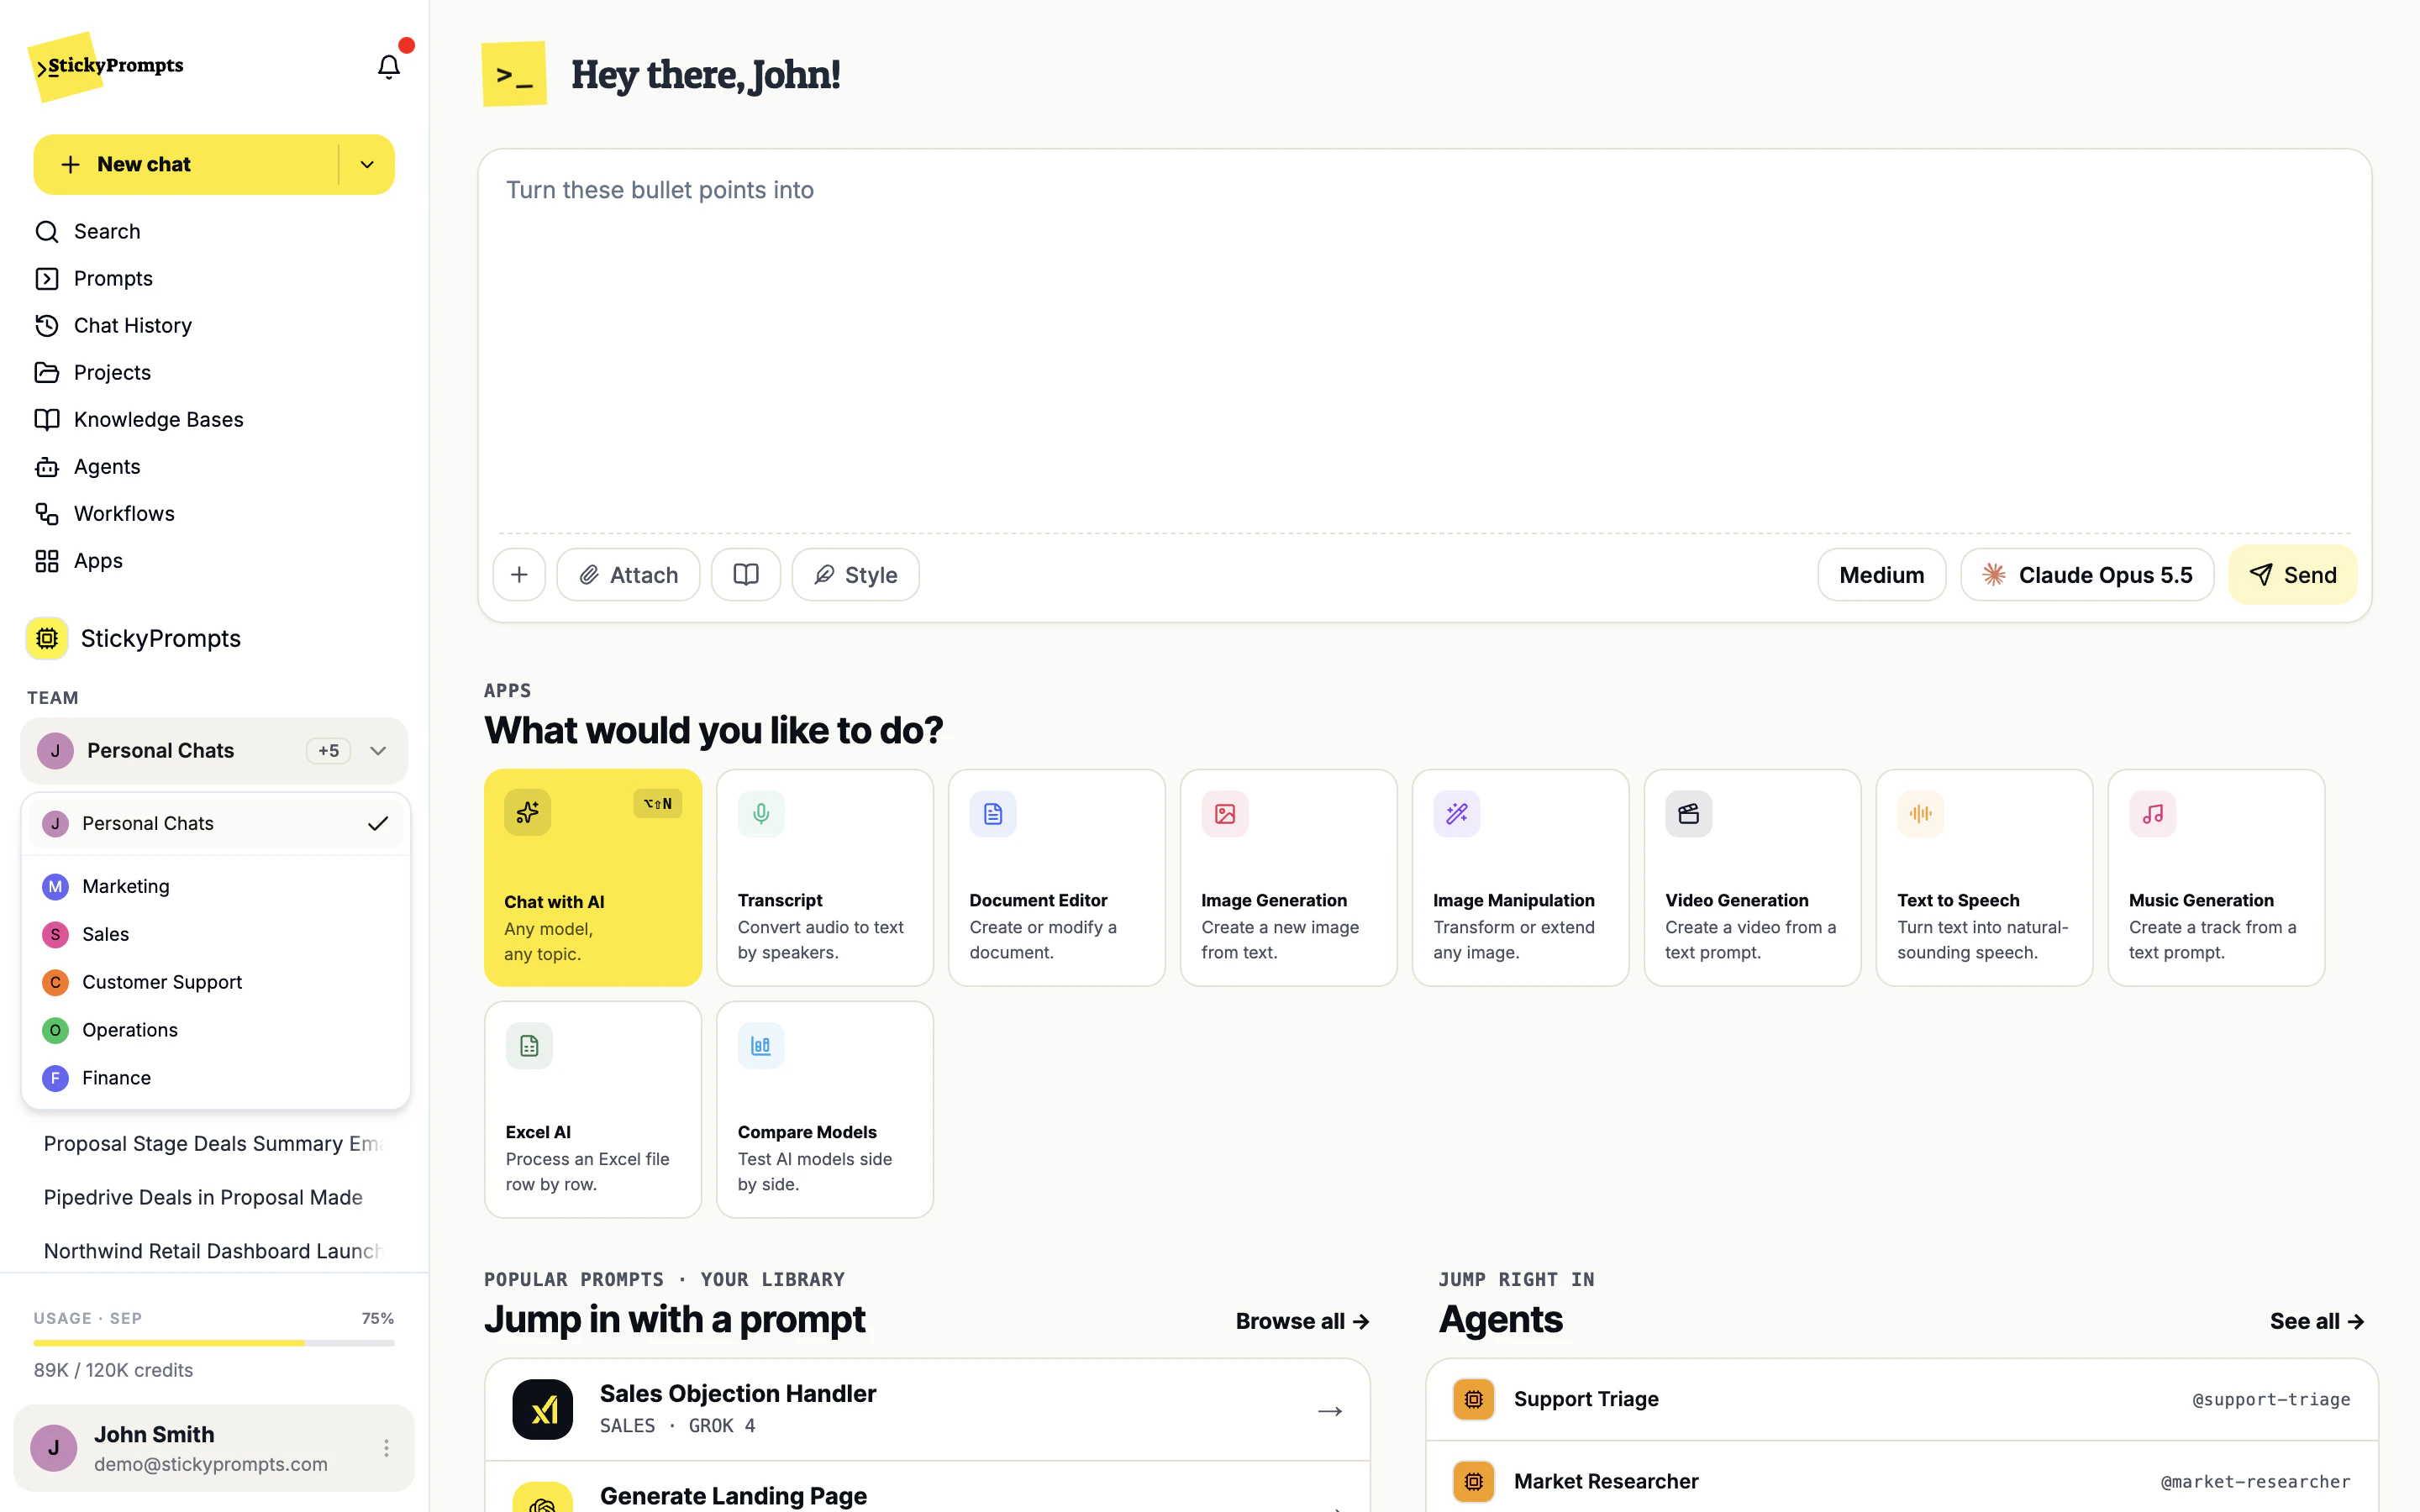
Task: Click the Text to Speech waveform icon
Action: 1921,814
